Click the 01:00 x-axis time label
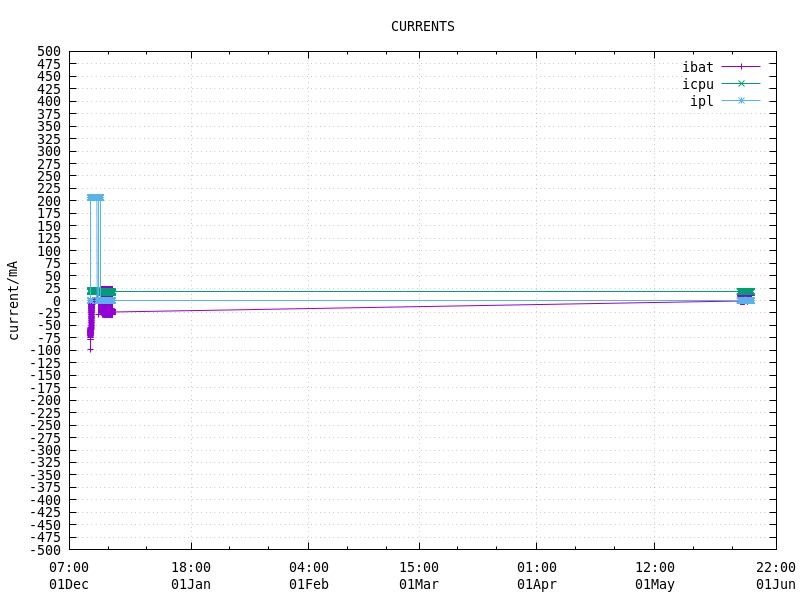This screenshot has width=800, height=600. pos(537,567)
